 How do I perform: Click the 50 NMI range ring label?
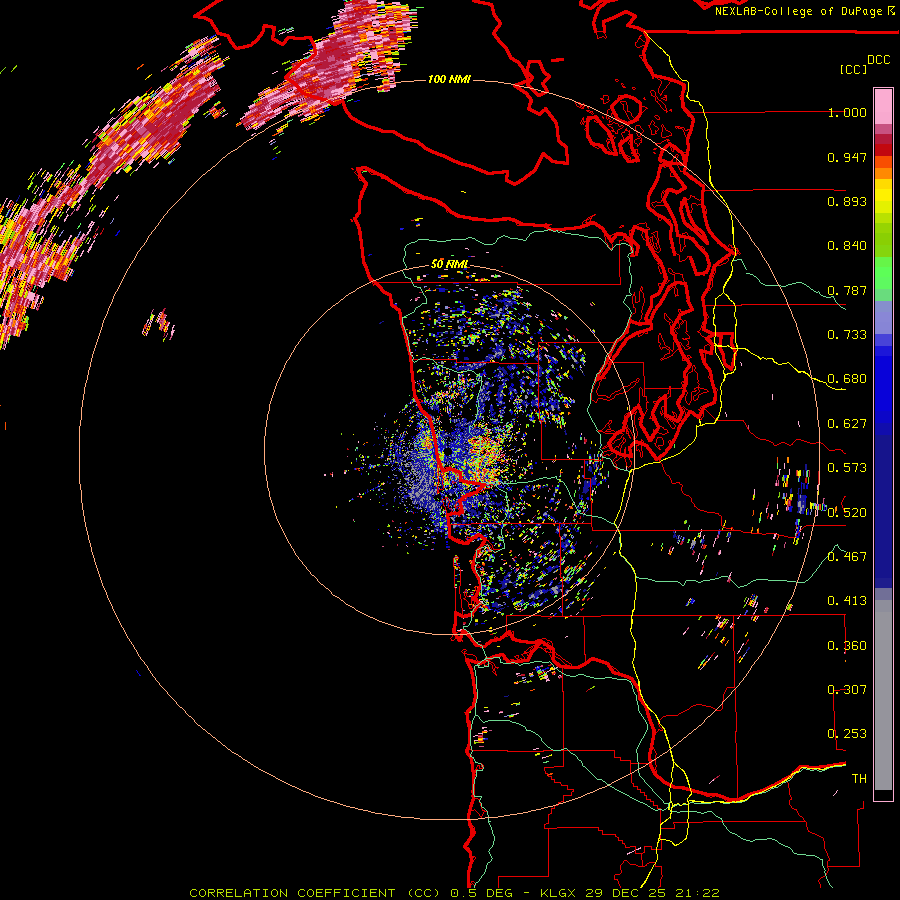coord(449,264)
